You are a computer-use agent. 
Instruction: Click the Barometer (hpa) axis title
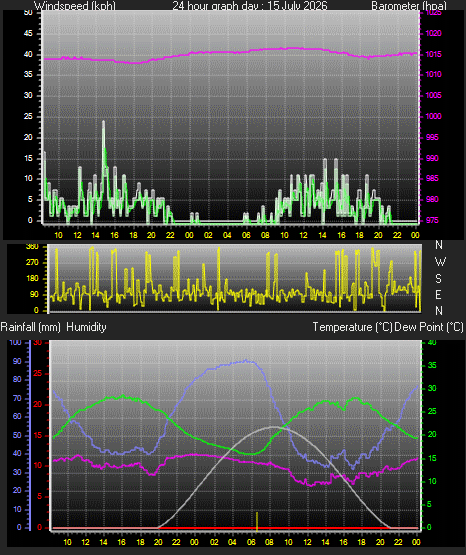(409, 6)
